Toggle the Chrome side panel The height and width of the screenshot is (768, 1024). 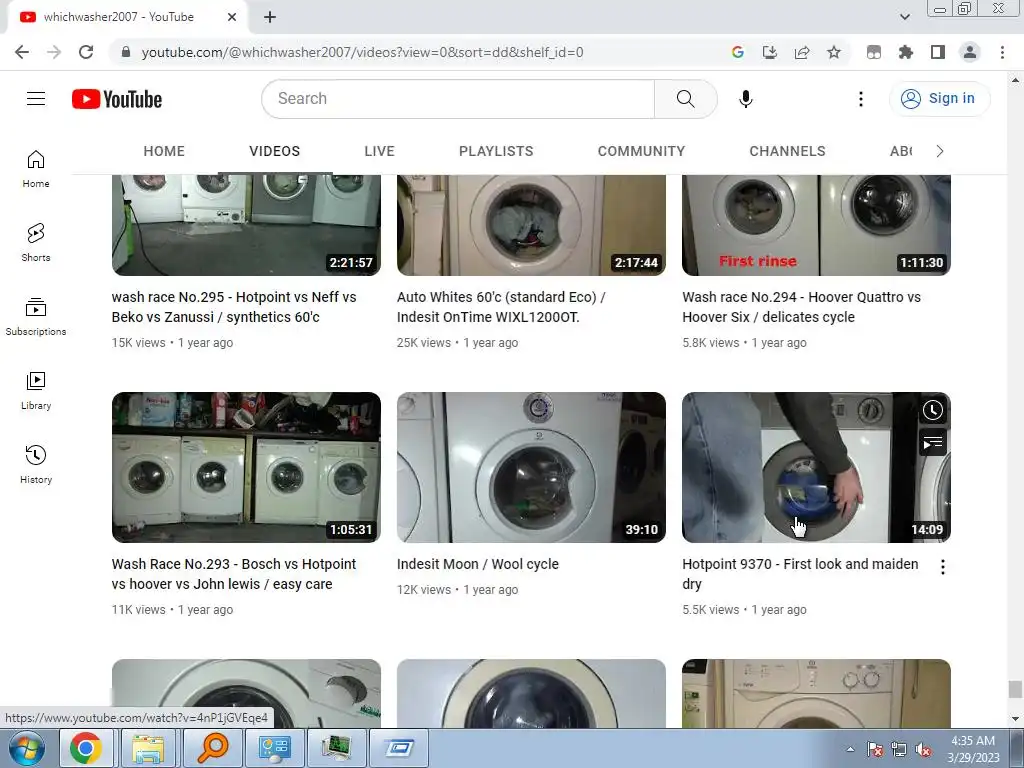point(938,52)
